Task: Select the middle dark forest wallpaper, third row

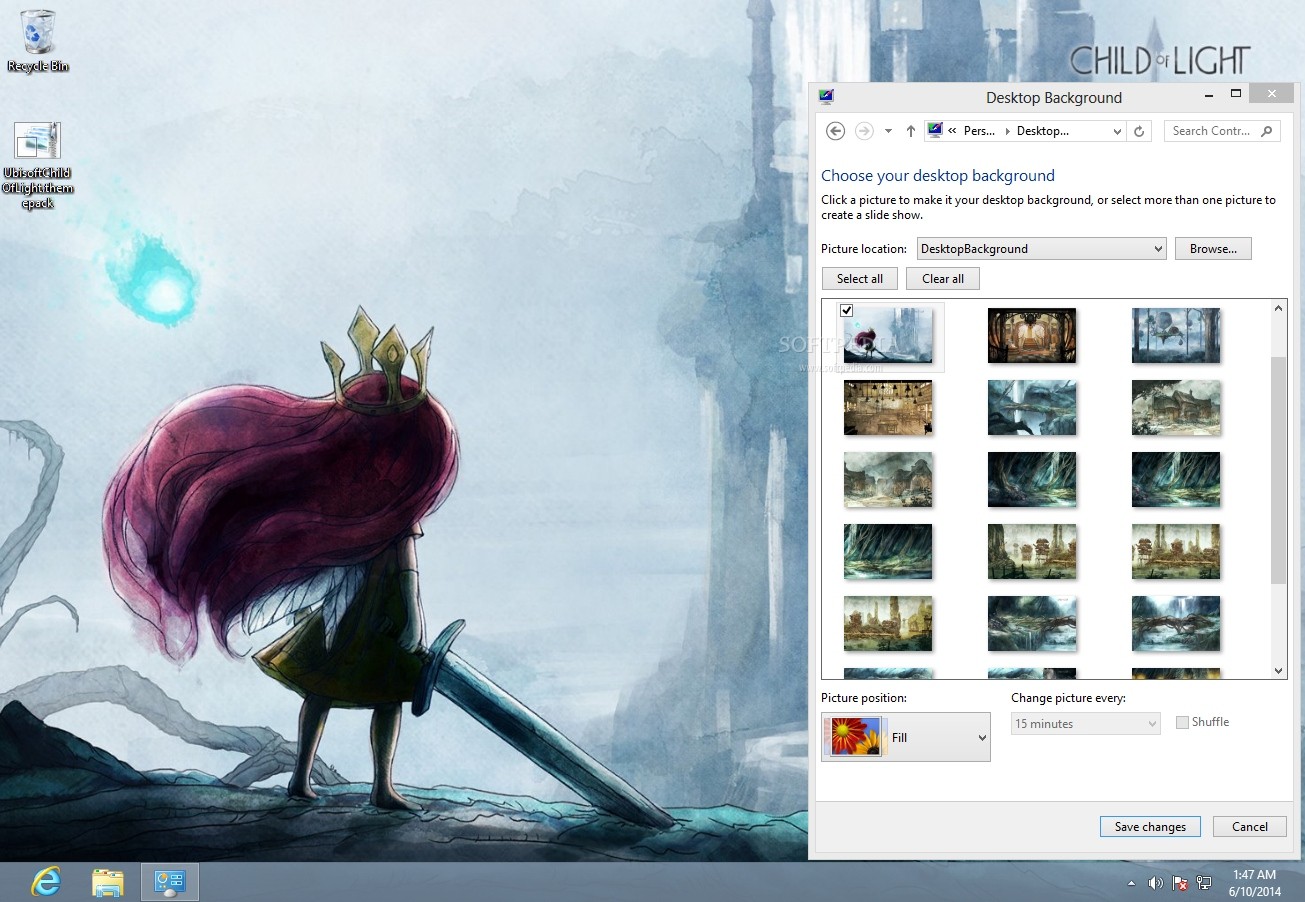Action: coord(1032,480)
